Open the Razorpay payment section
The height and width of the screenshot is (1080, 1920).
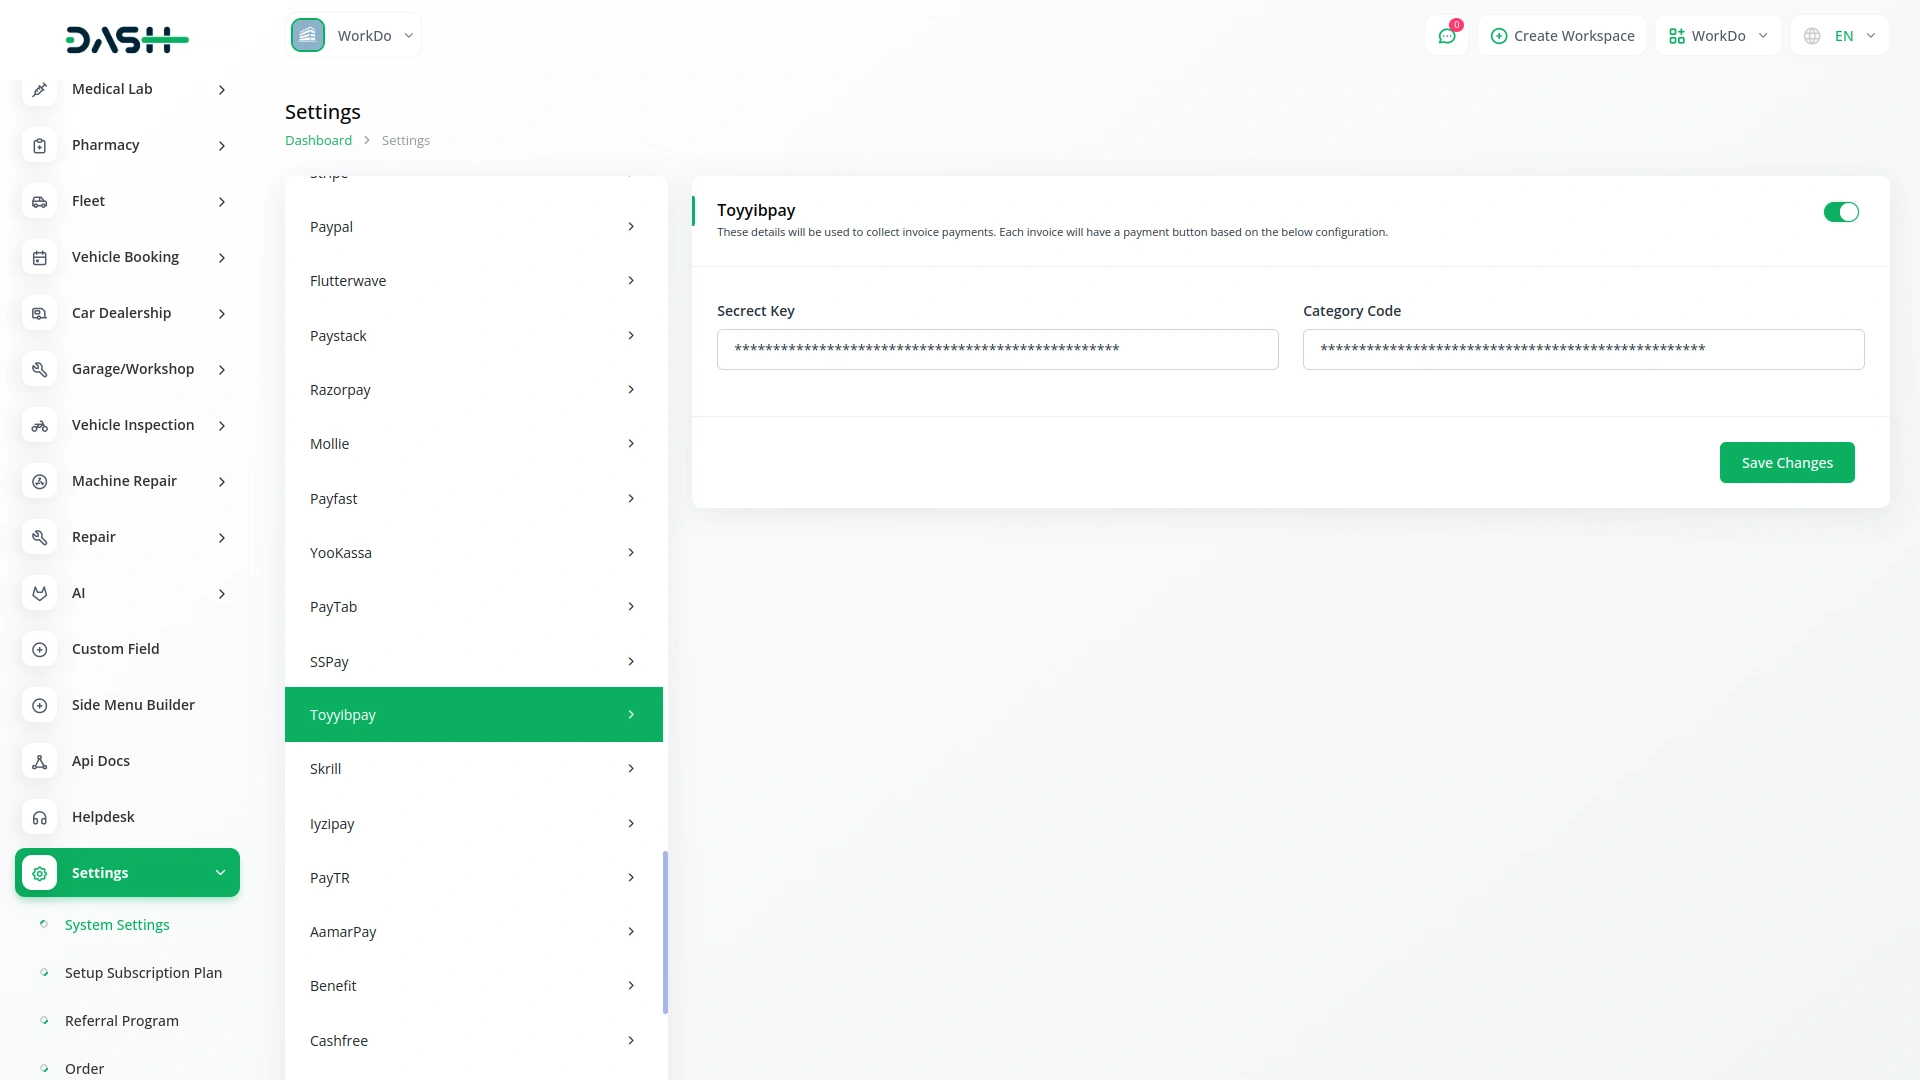tap(473, 390)
